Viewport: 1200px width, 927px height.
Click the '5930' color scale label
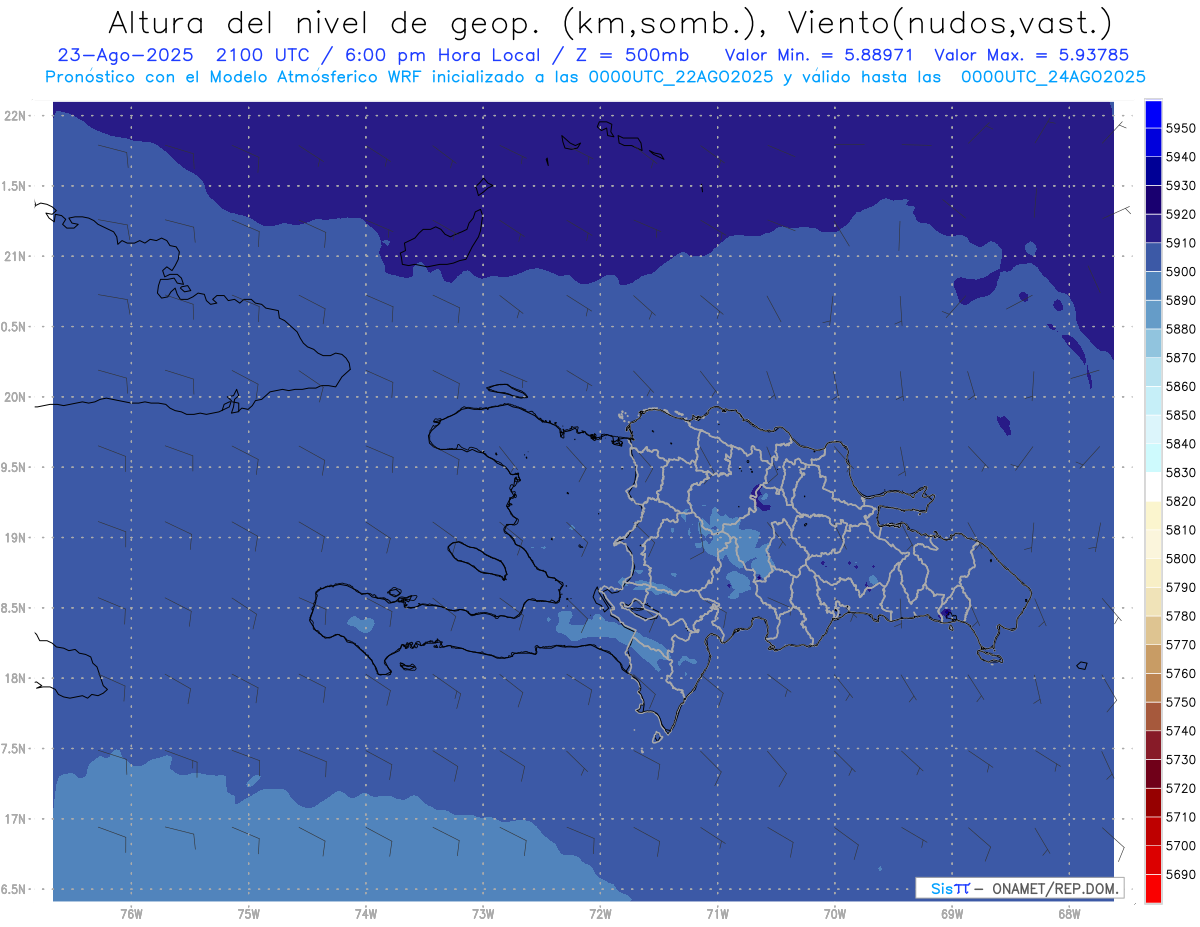click(1180, 186)
